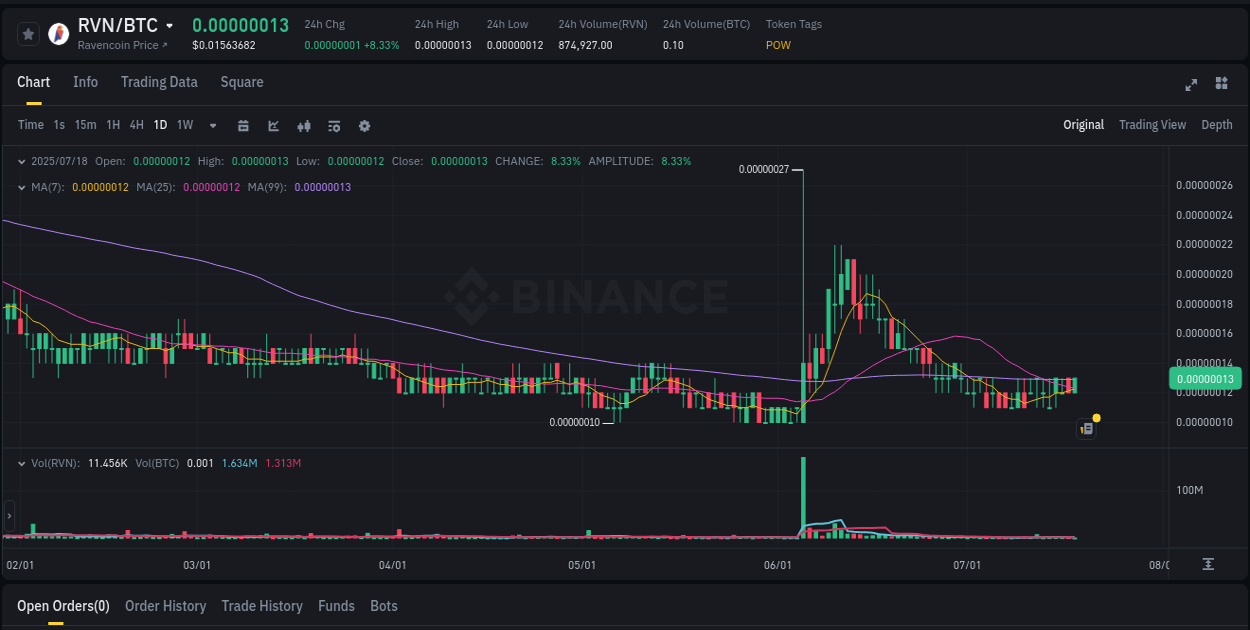Viewport: 1250px width, 630px height.
Task: Open chart settings with the gear icon
Action: [x=364, y=125]
